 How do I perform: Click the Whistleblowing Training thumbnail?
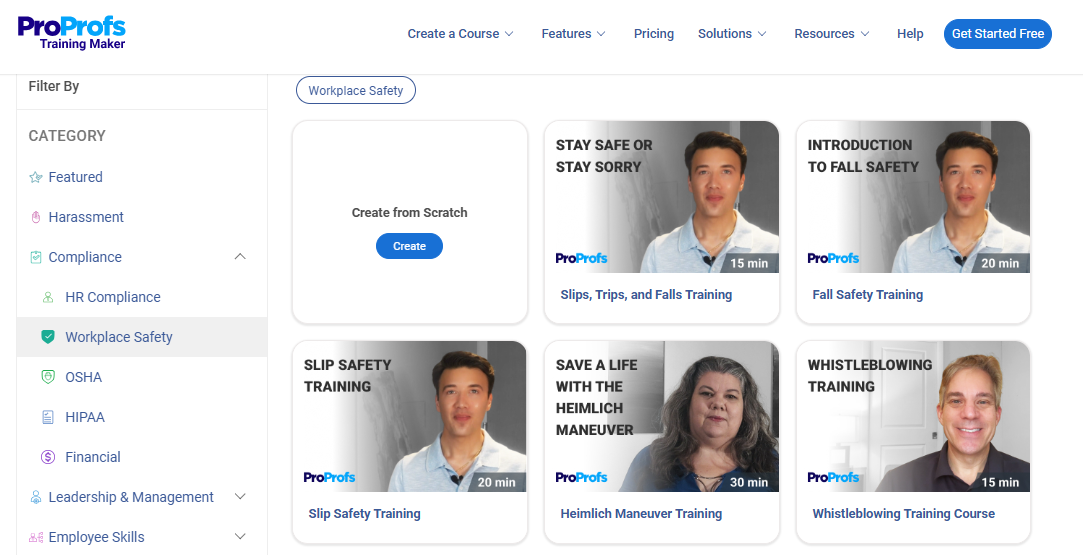pos(913,416)
